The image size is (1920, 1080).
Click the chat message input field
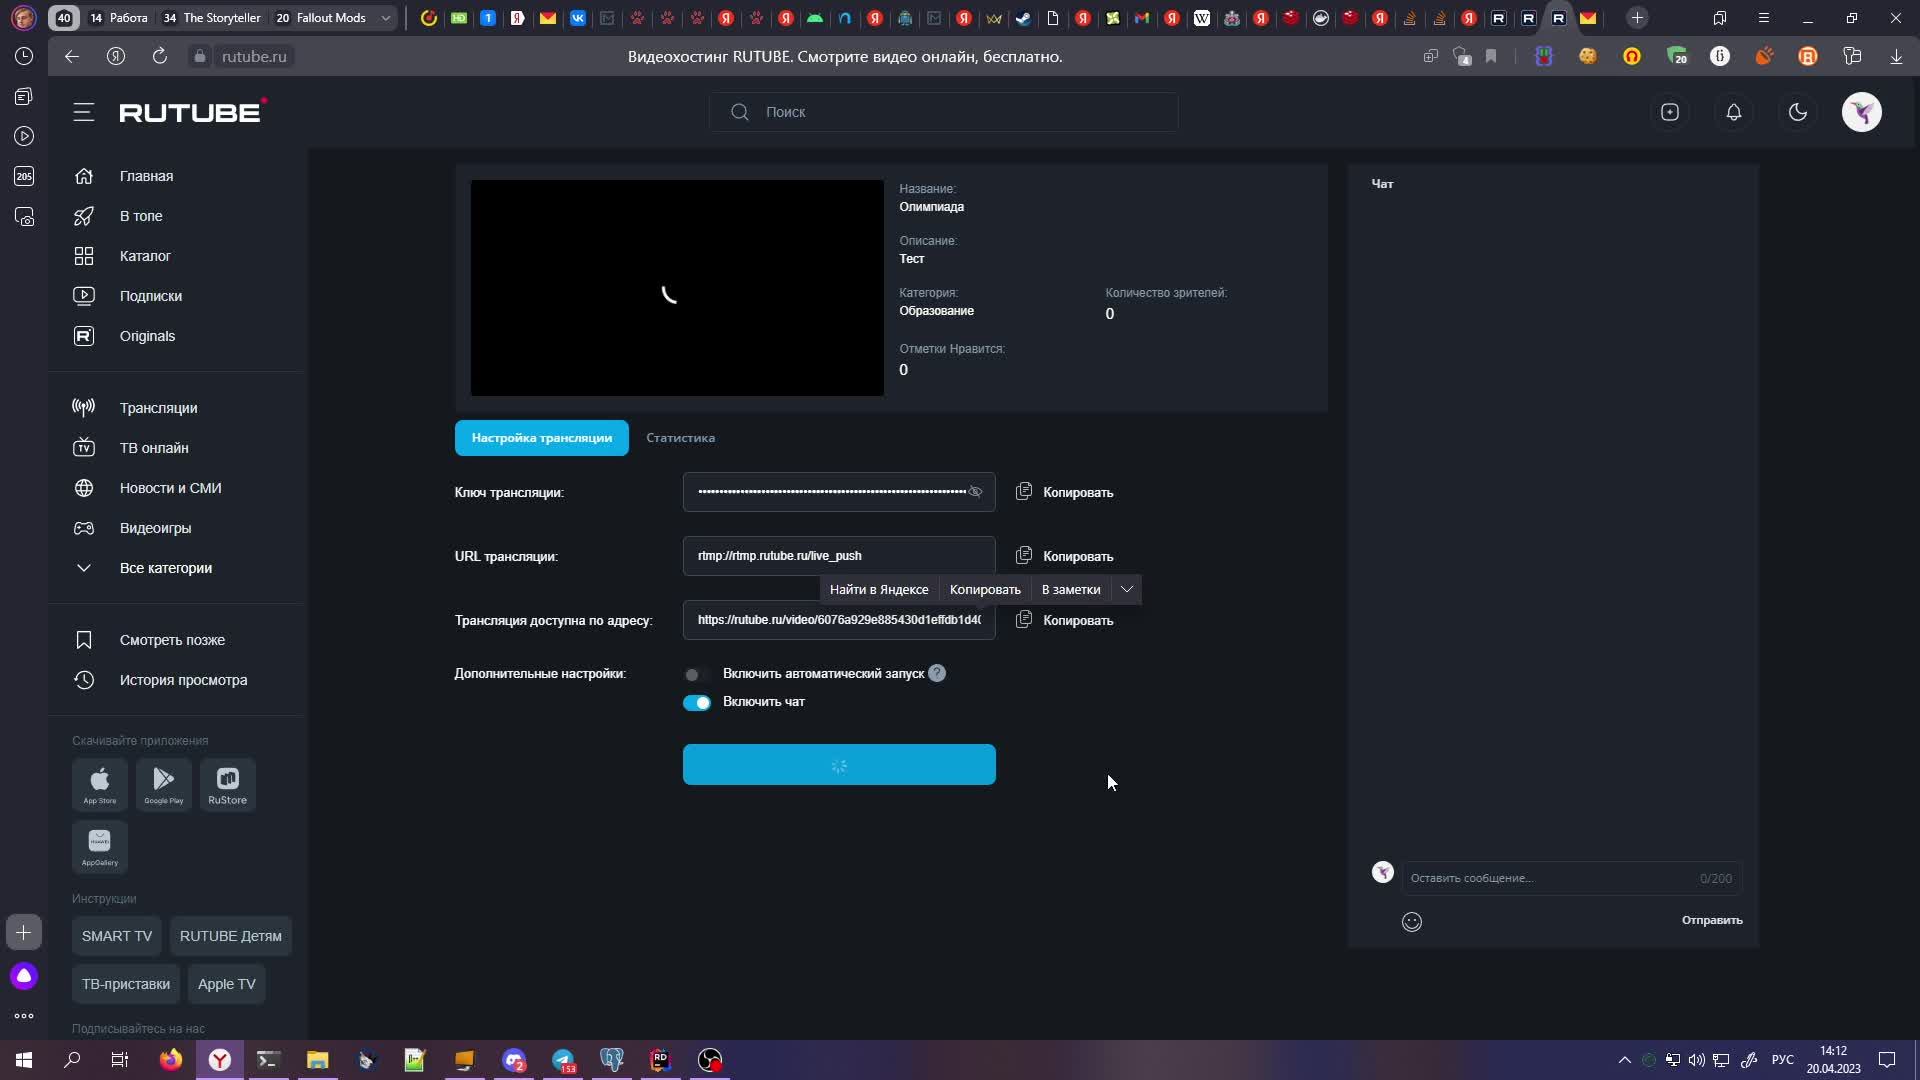[1550, 878]
